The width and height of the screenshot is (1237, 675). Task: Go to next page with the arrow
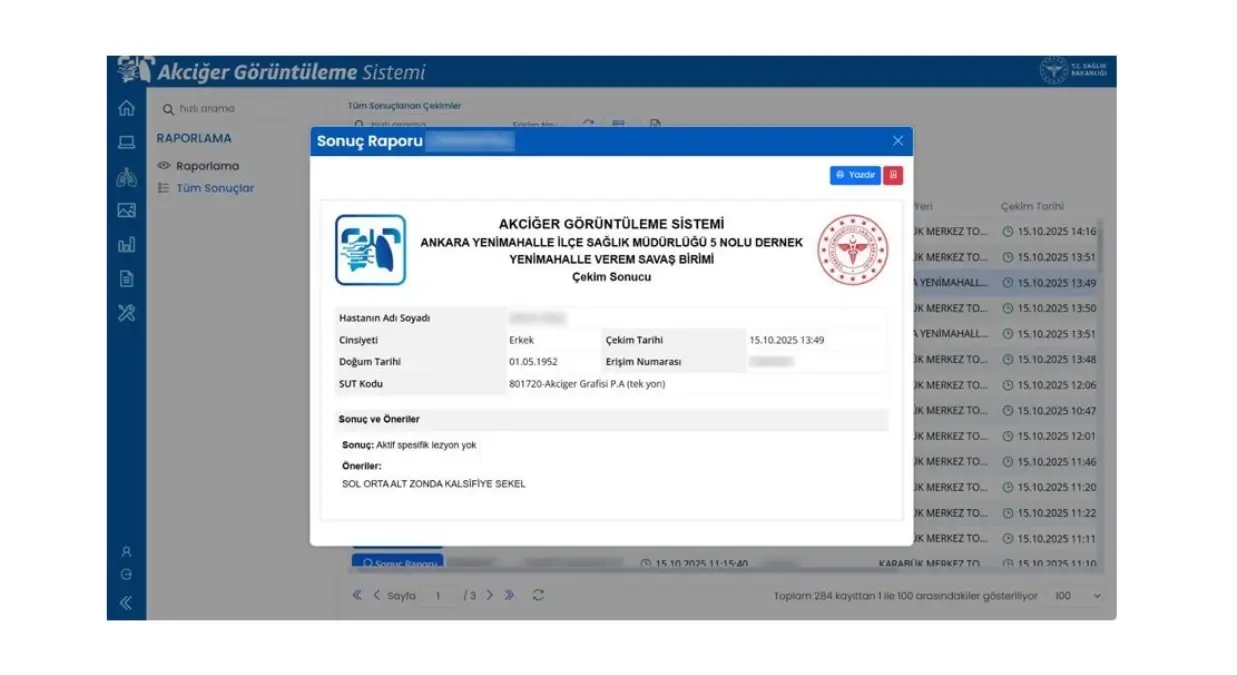pyautogui.click(x=490, y=594)
